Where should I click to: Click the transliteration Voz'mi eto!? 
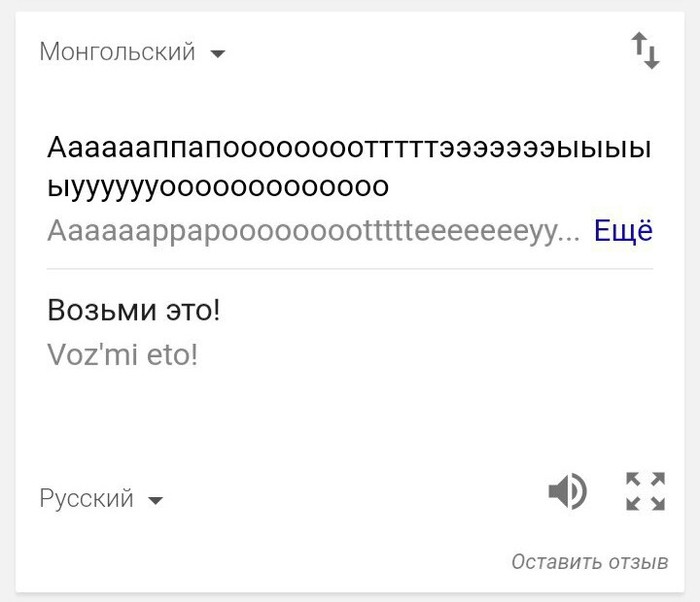coord(122,355)
